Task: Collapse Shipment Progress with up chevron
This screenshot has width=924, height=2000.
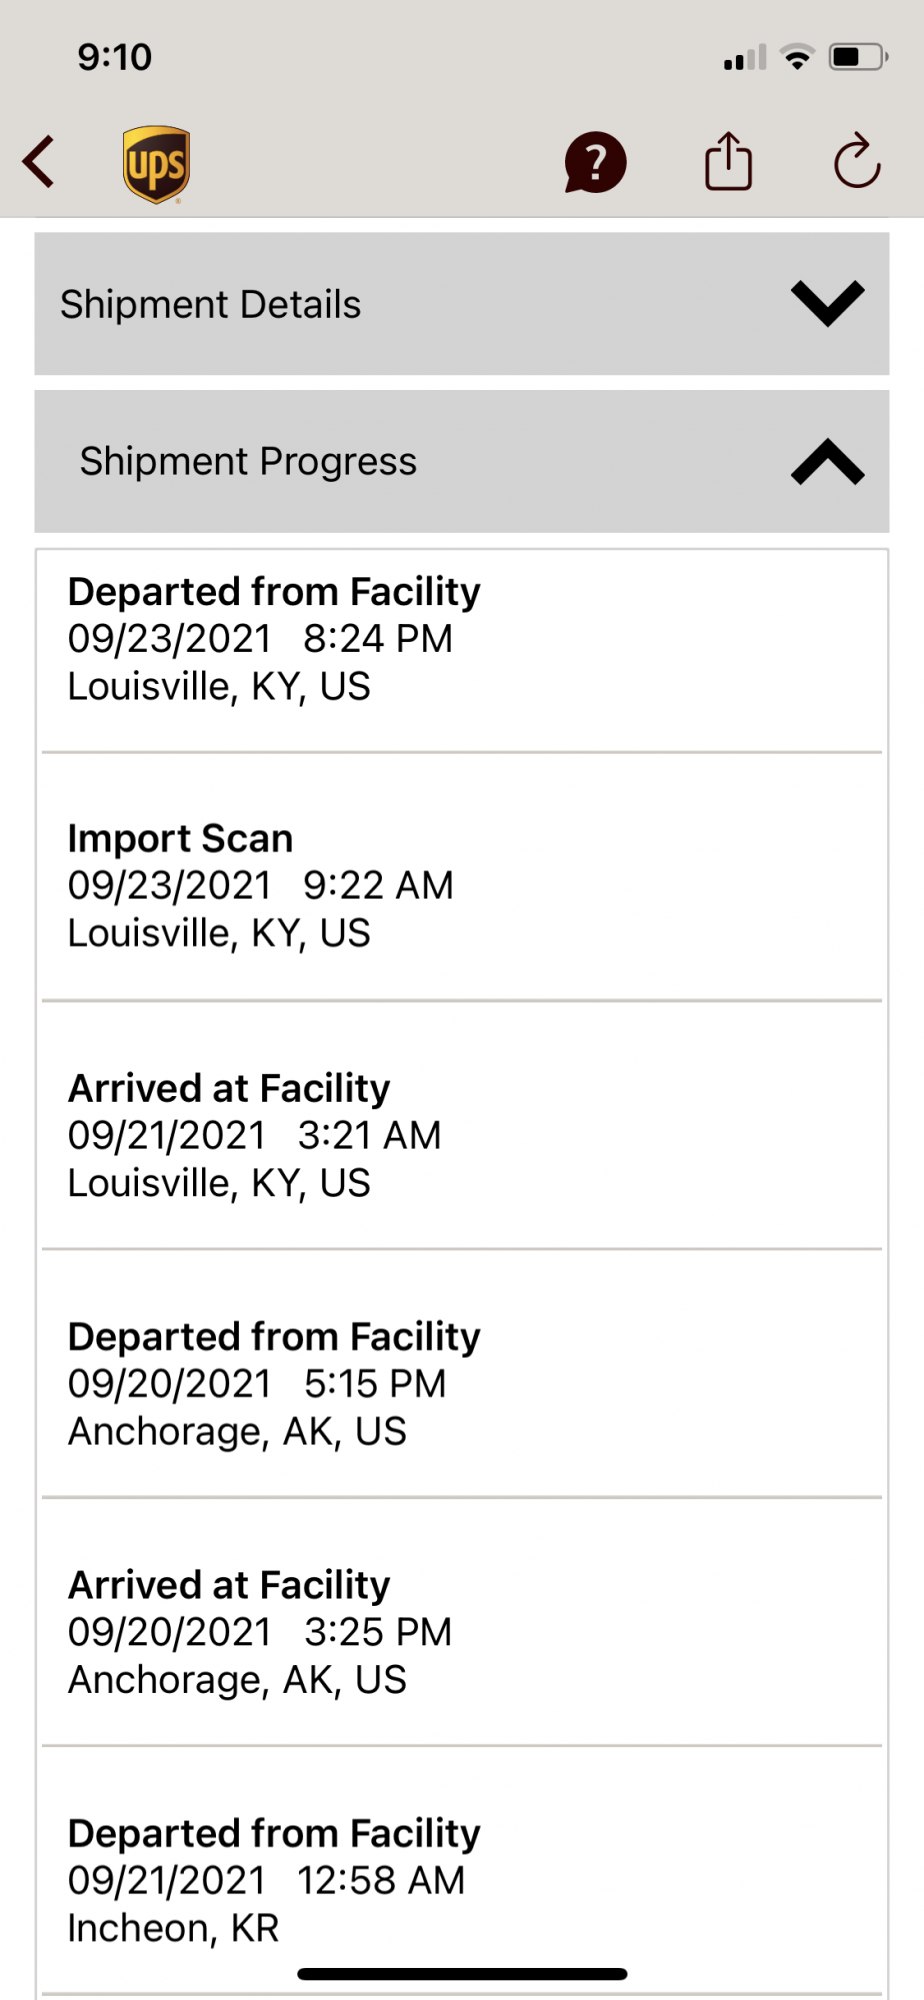Action: click(x=827, y=461)
